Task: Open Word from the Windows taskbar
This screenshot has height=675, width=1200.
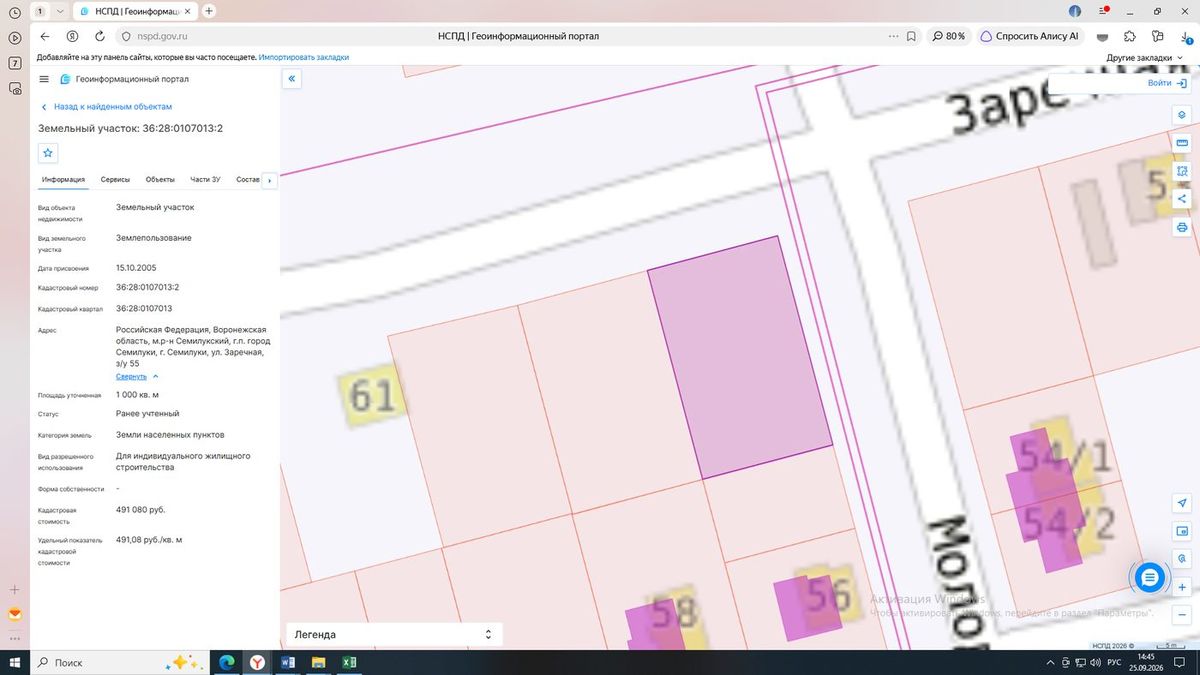Action: (x=288, y=662)
